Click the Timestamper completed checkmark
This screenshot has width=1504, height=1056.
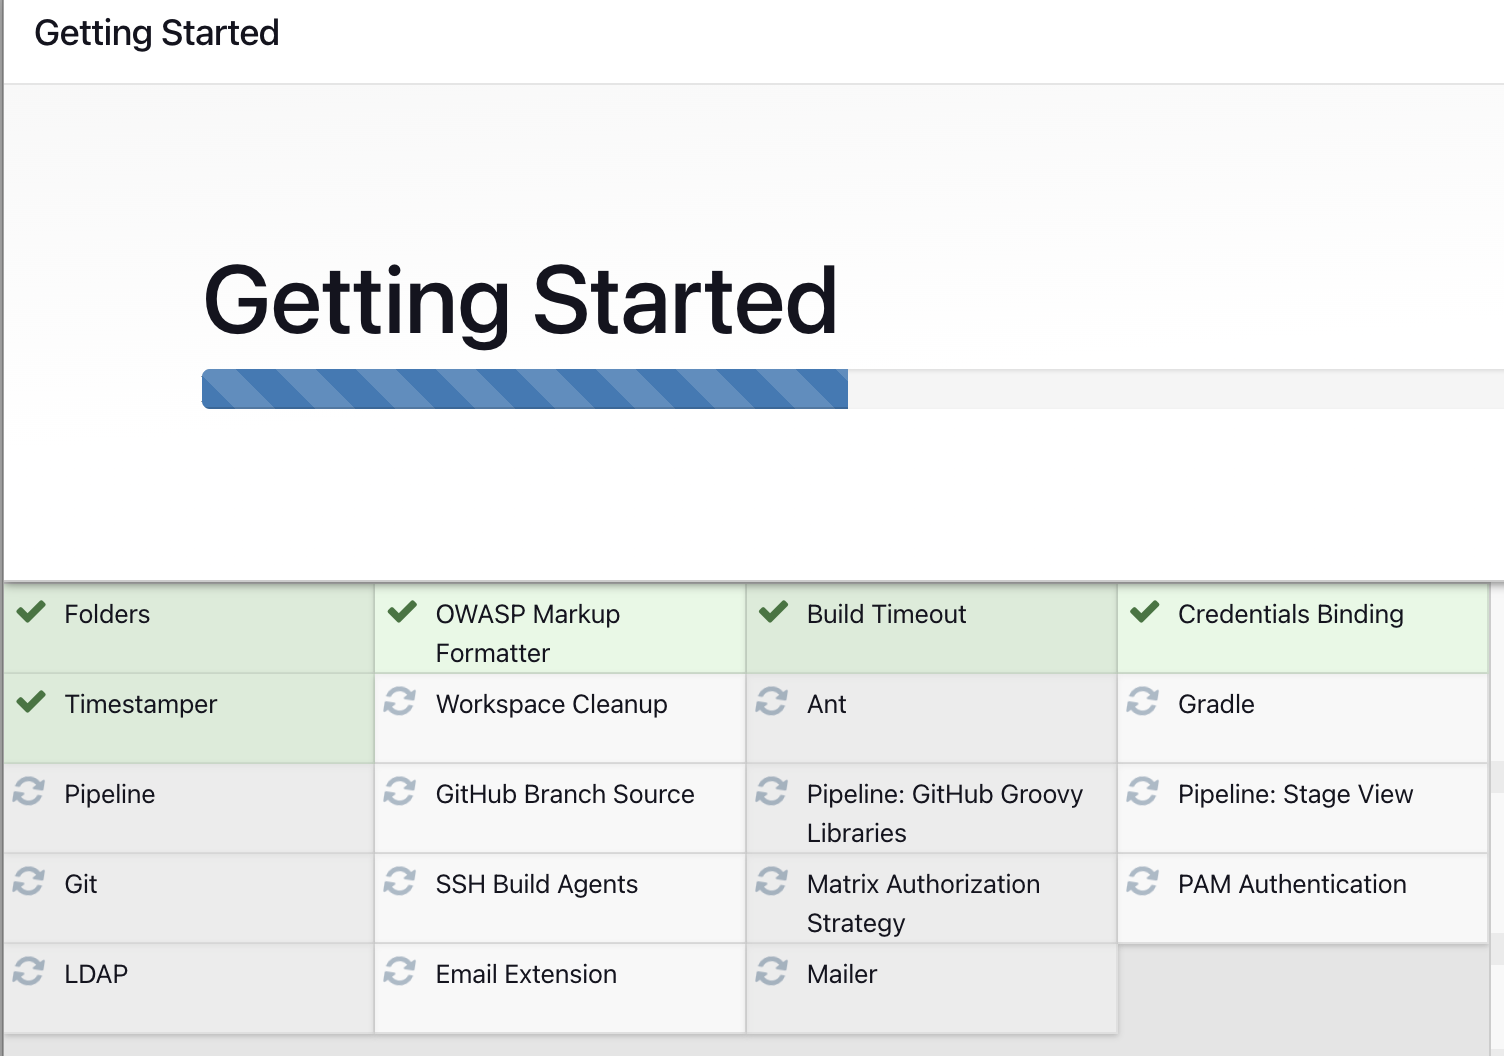(x=31, y=702)
